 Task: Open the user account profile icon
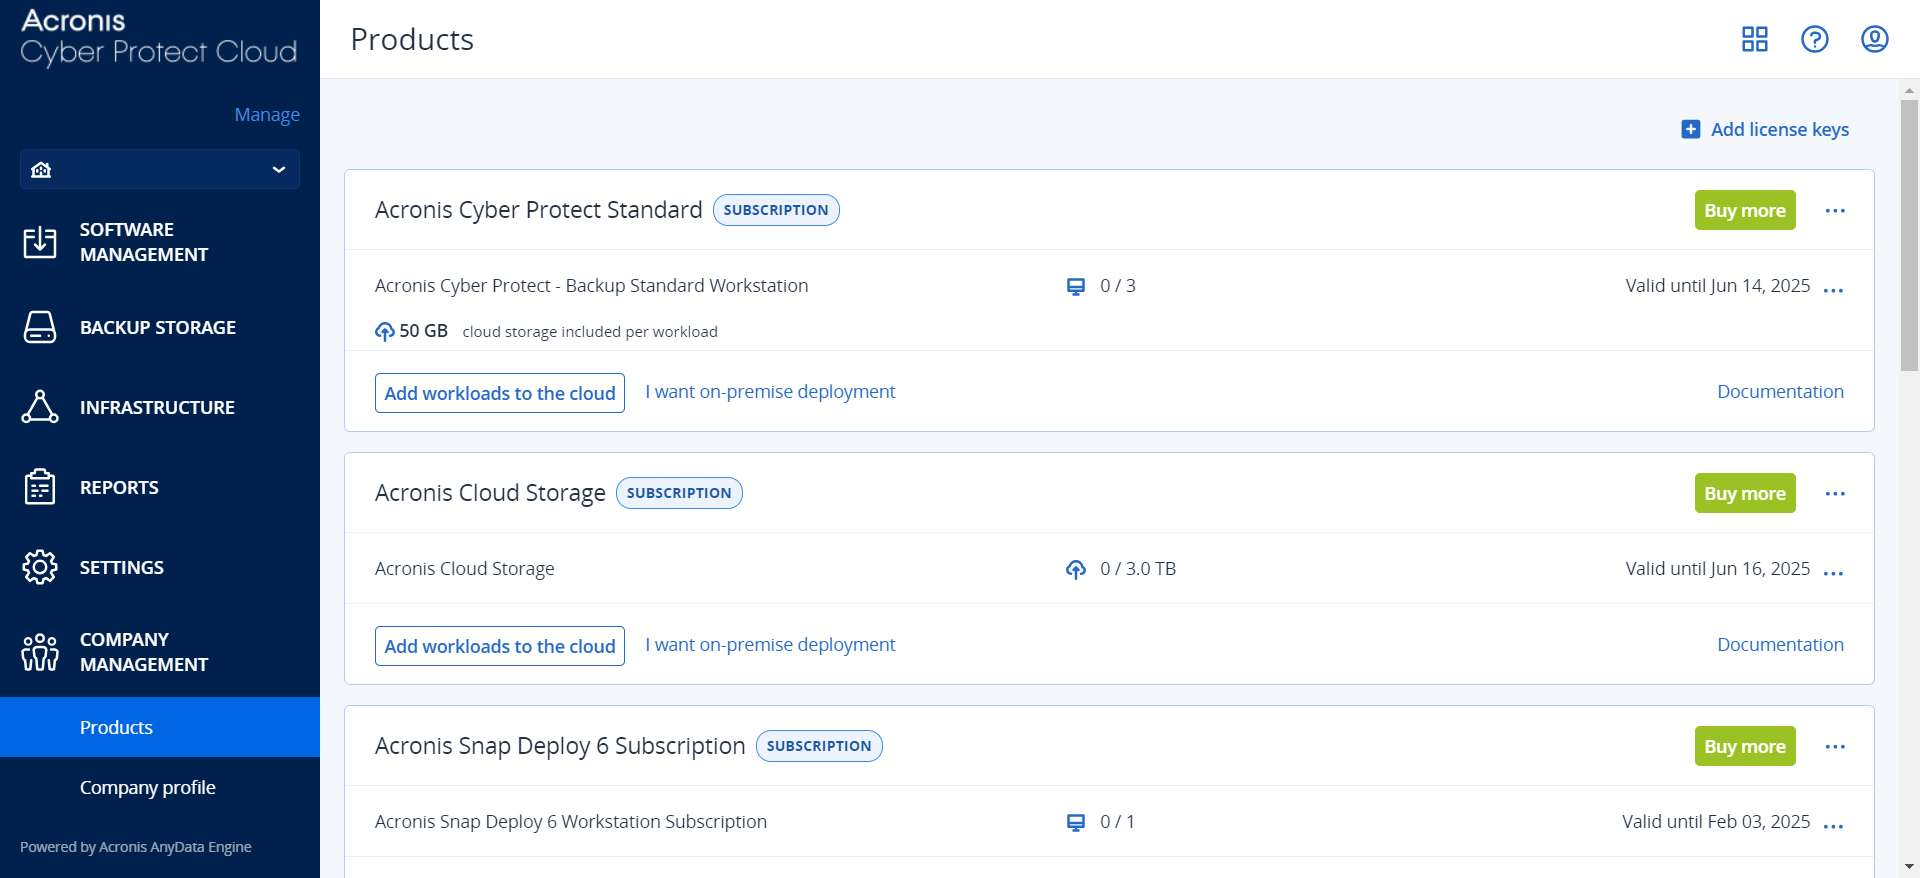click(x=1874, y=39)
